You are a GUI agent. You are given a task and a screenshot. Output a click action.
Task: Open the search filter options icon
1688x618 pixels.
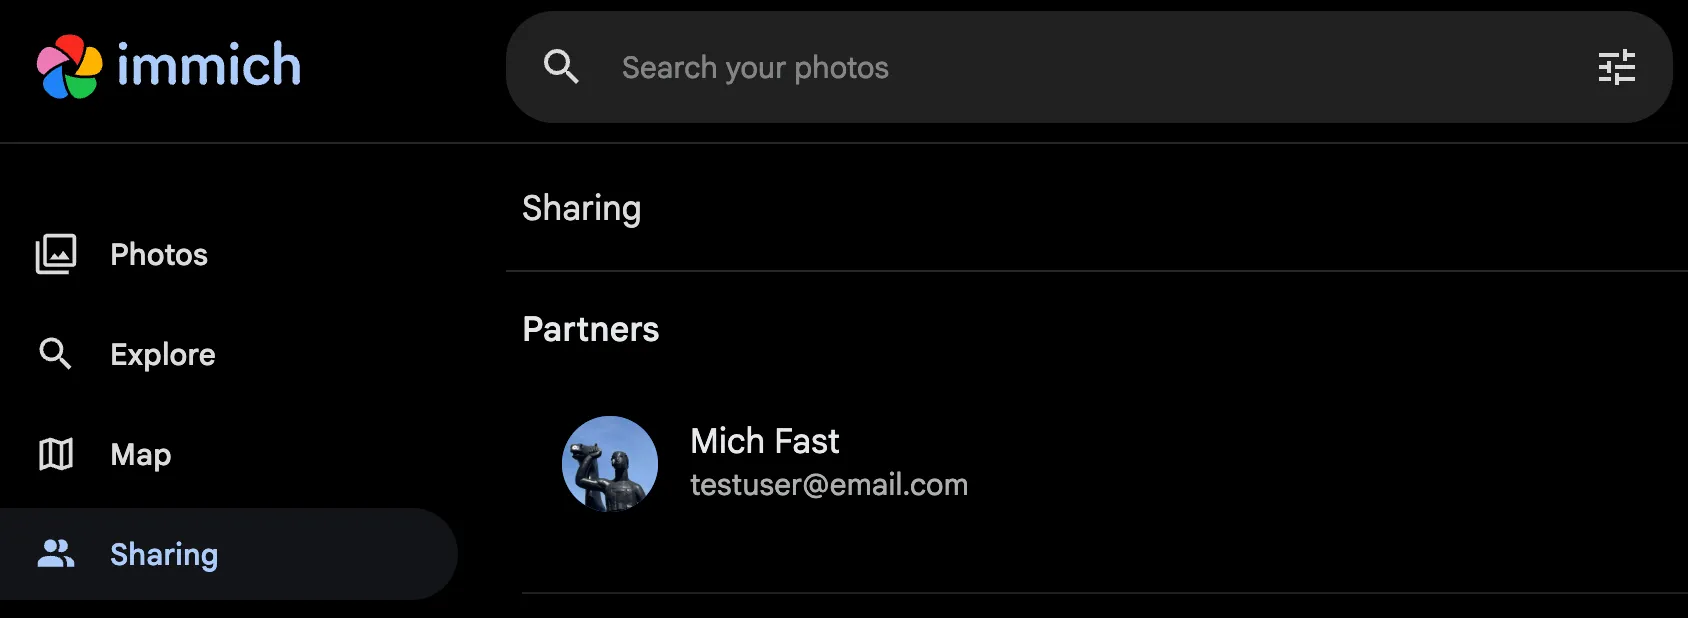(1616, 68)
